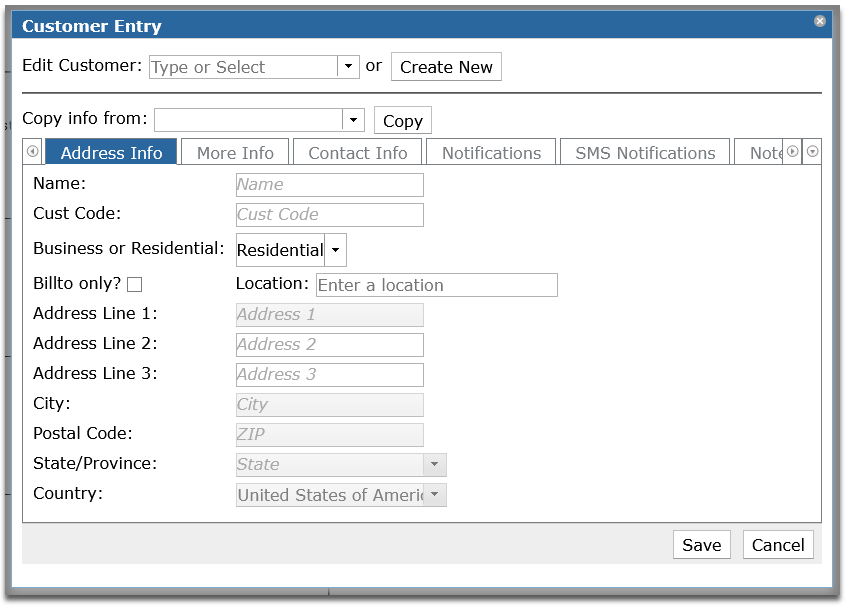This screenshot has height=607, width=846.
Task: Focus the Copy info from field
Action: 249,120
